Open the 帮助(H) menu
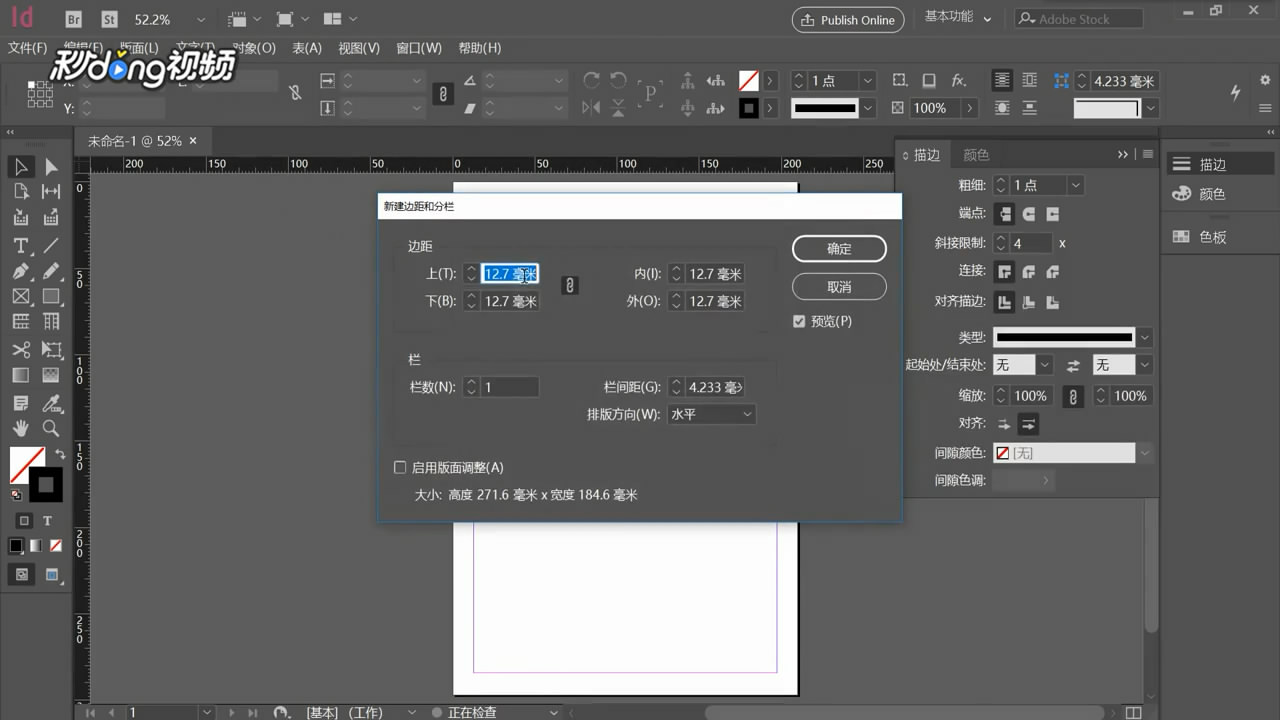This screenshot has width=1280, height=720. pyautogui.click(x=480, y=48)
